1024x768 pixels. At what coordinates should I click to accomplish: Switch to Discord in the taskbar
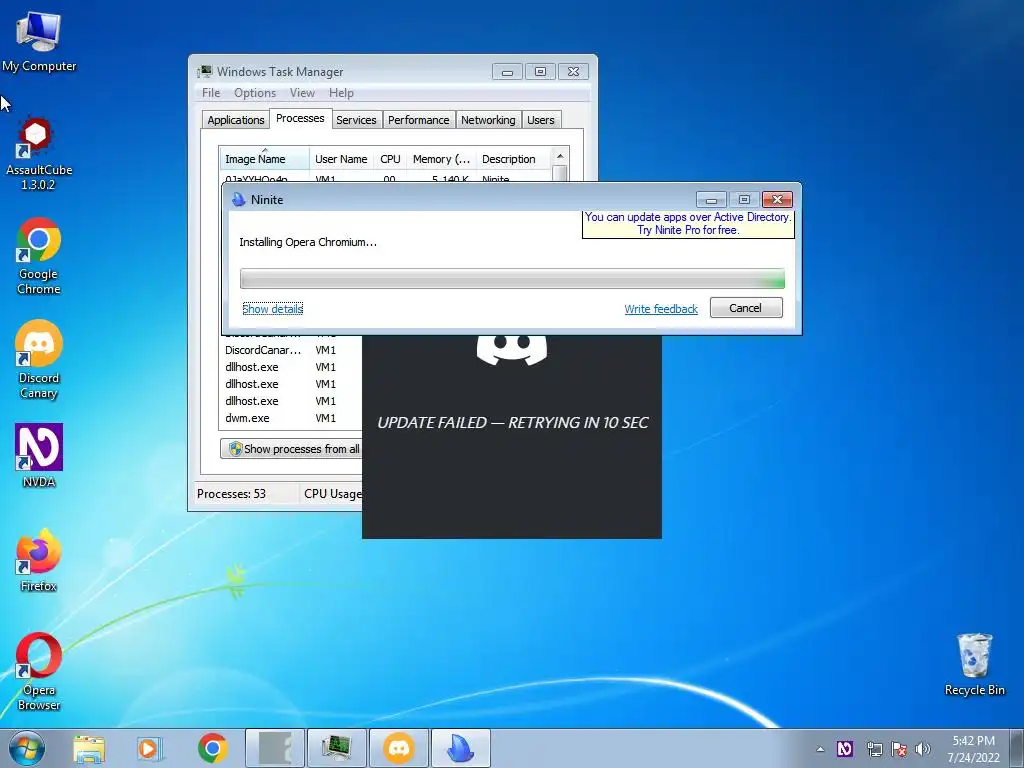[x=399, y=748]
